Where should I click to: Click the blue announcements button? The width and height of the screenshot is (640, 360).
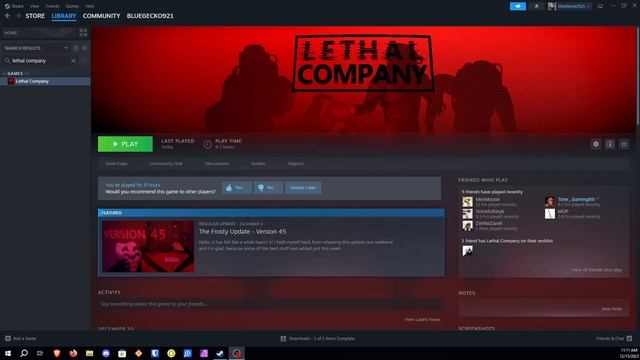coord(518,6)
